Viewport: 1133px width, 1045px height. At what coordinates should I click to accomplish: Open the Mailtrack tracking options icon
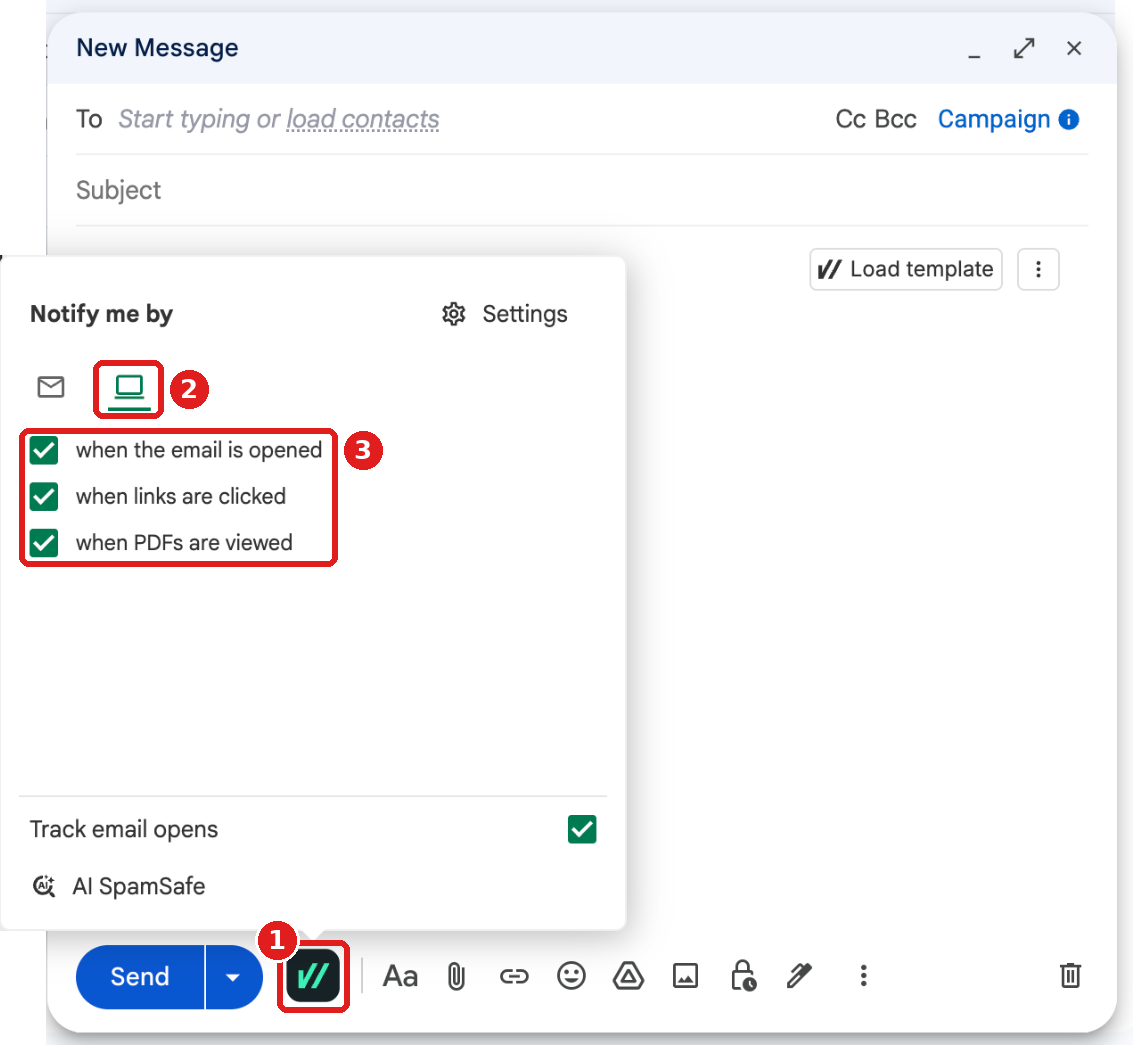313,976
